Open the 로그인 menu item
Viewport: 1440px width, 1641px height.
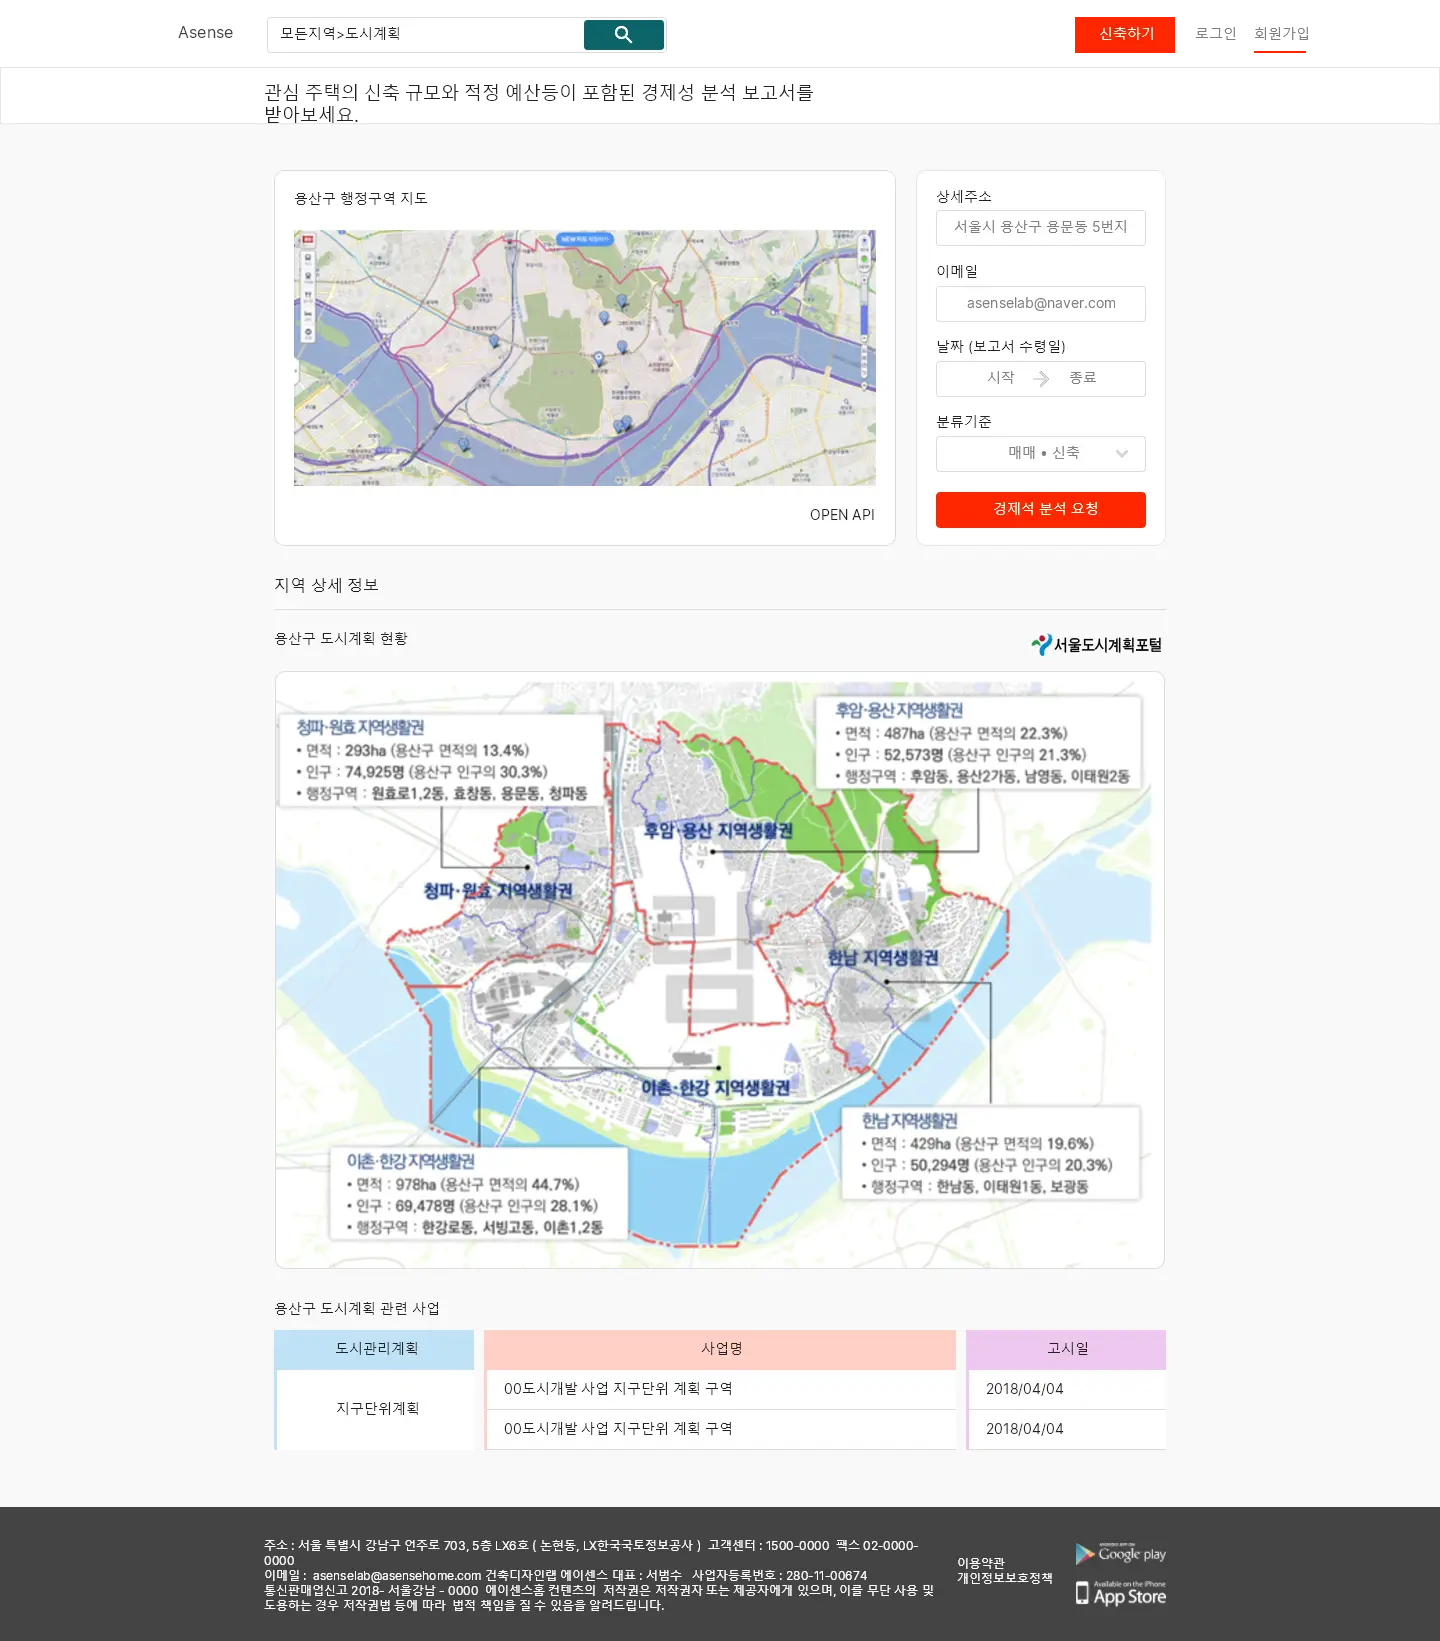[1215, 34]
